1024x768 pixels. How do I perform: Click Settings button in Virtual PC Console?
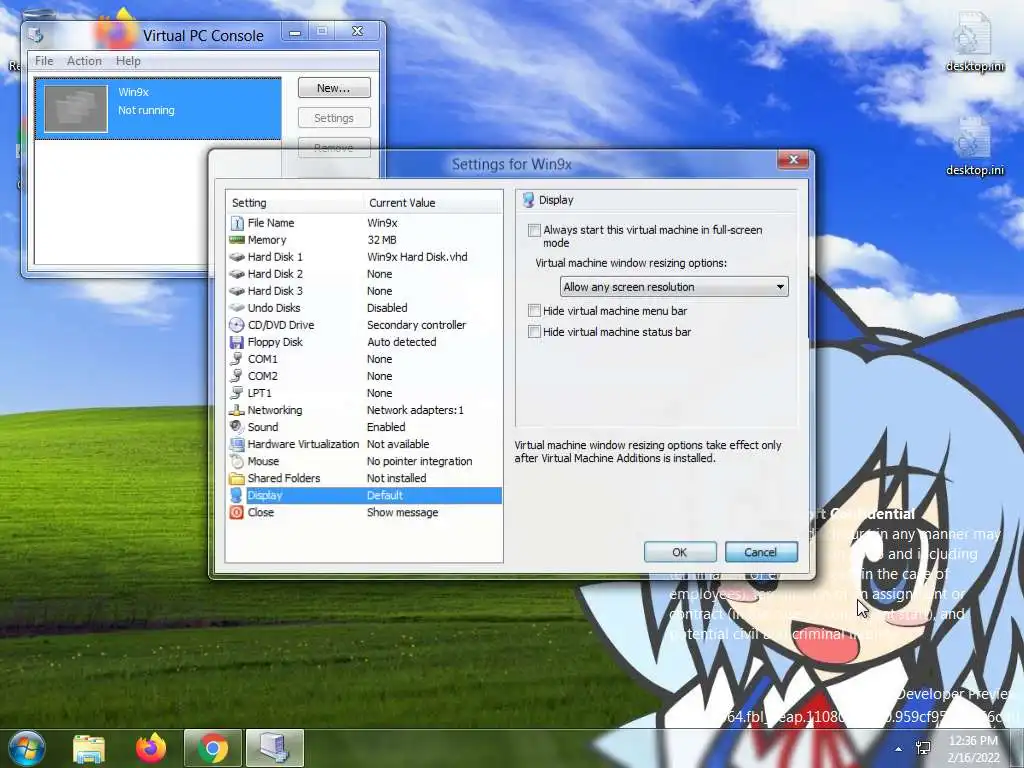point(334,118)
